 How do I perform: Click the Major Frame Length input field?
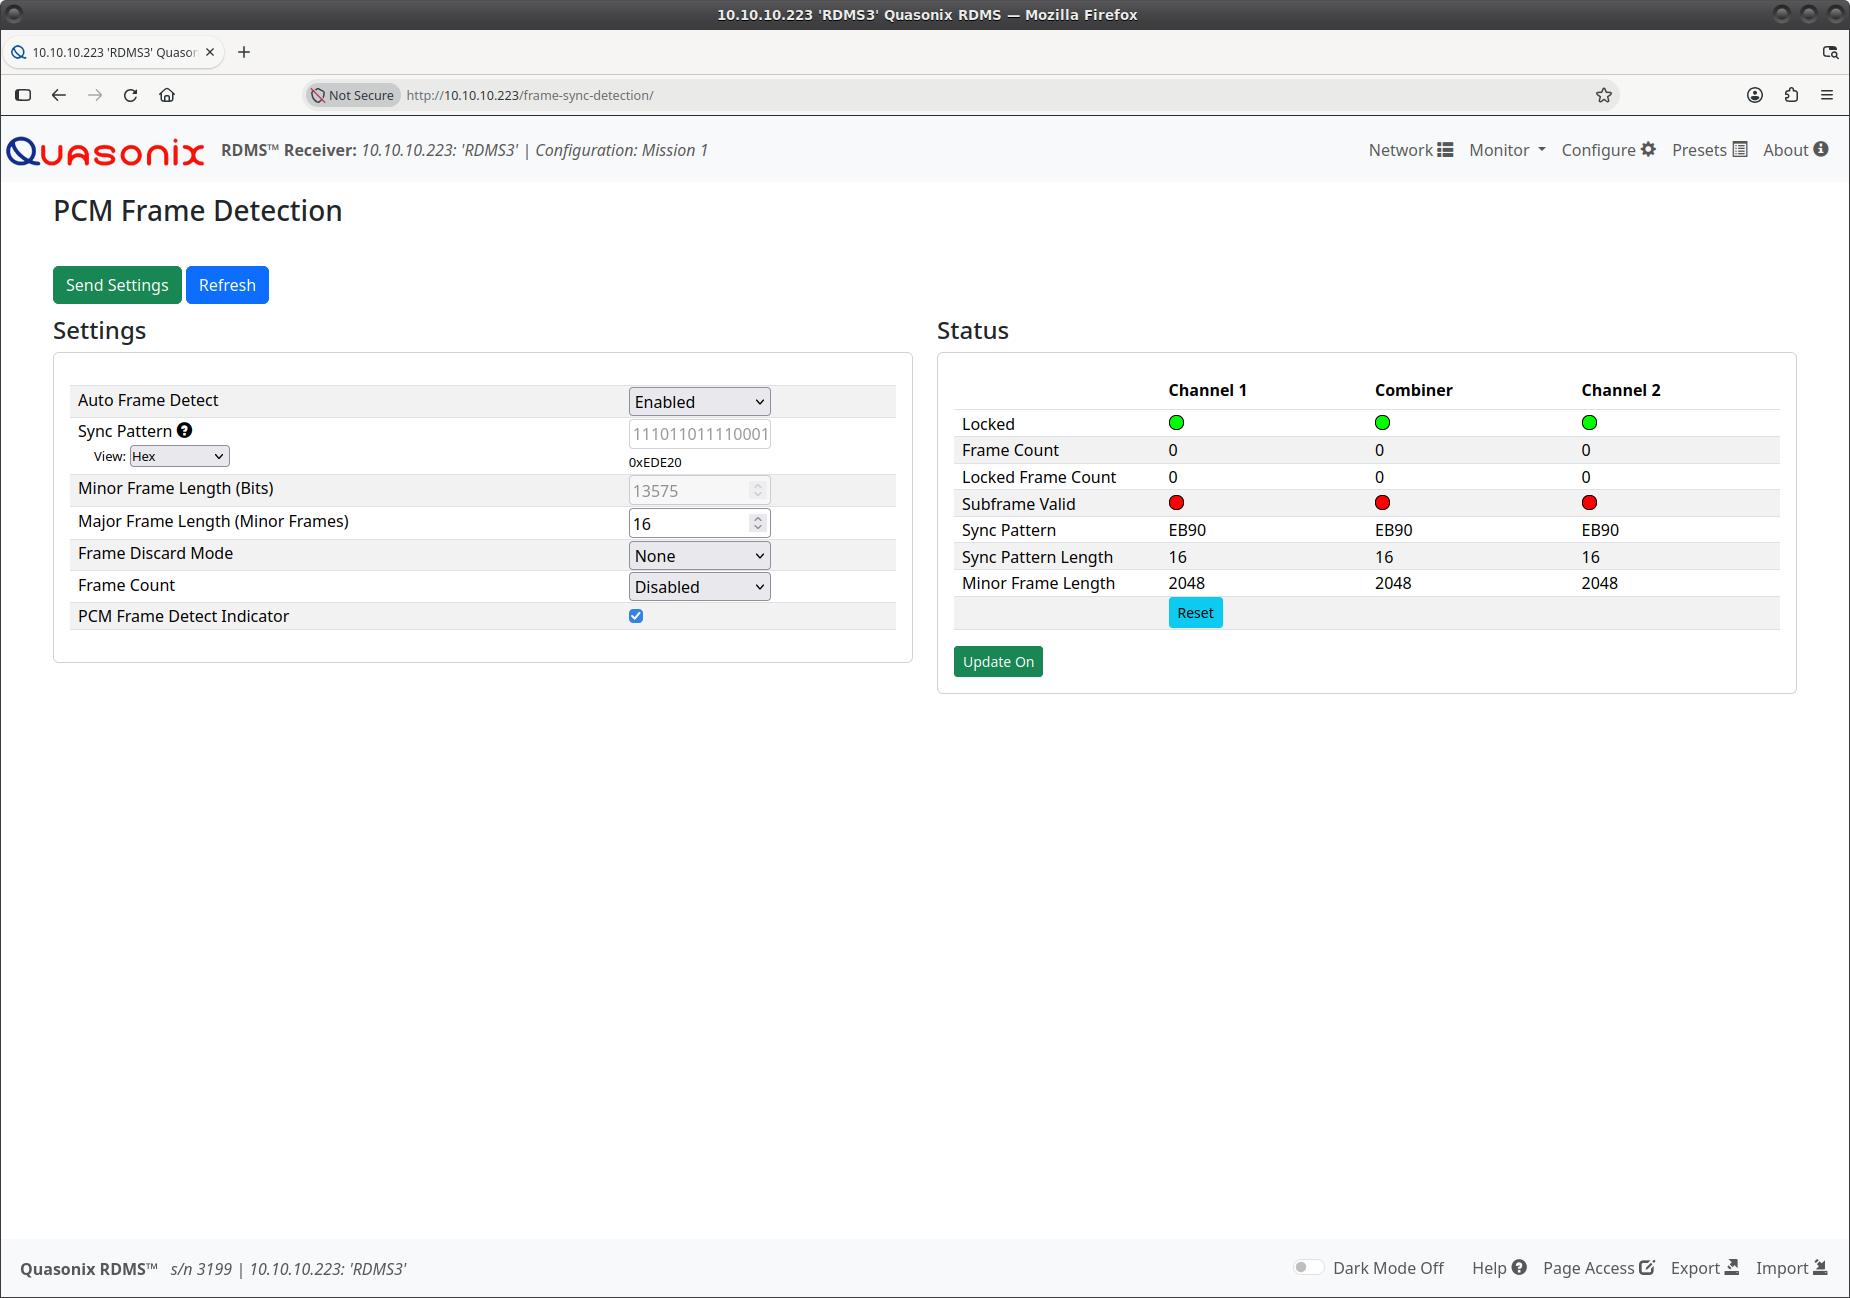(700, 524)
